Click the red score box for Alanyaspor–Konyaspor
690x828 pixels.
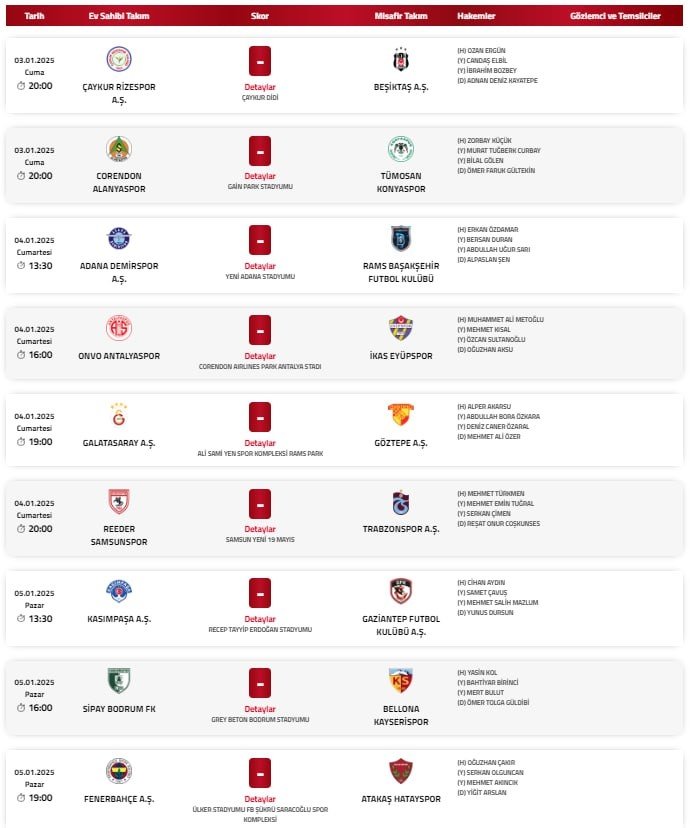[x=260, y=150]
